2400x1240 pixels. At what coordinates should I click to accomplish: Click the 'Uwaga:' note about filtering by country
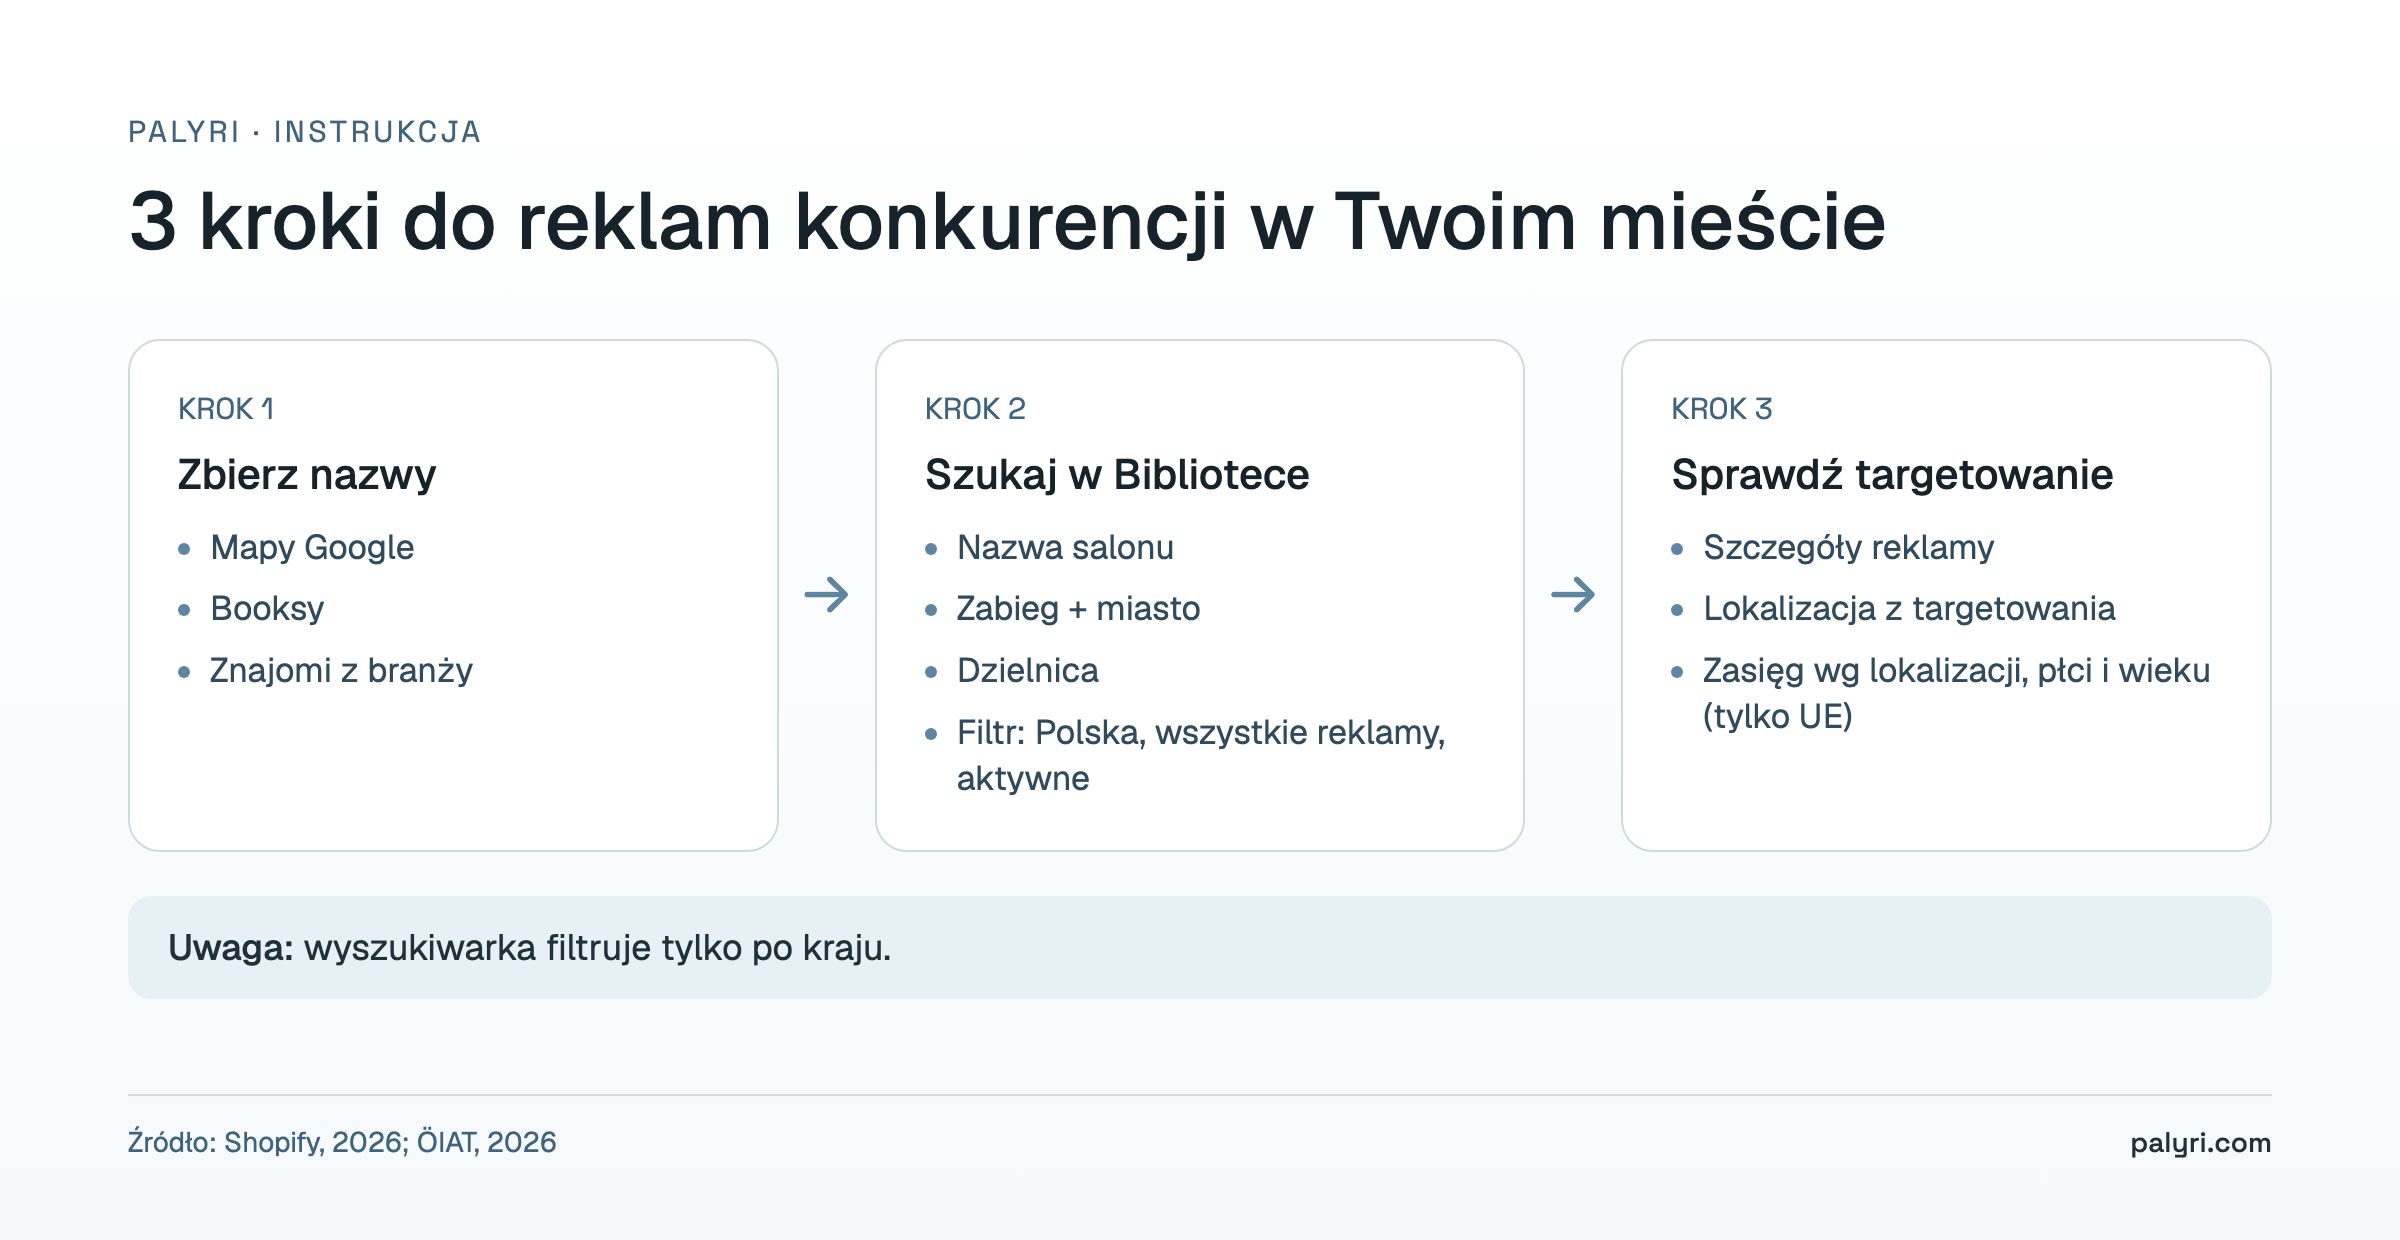1200,947
